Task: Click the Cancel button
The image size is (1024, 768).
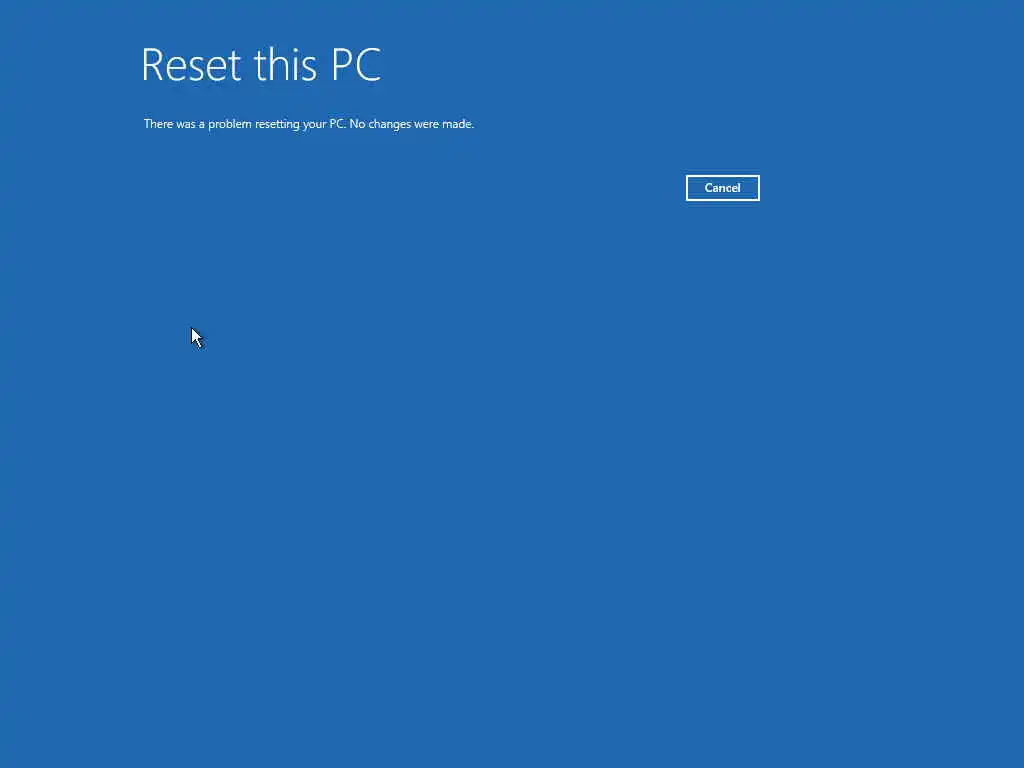Action: tap(722, 188)
